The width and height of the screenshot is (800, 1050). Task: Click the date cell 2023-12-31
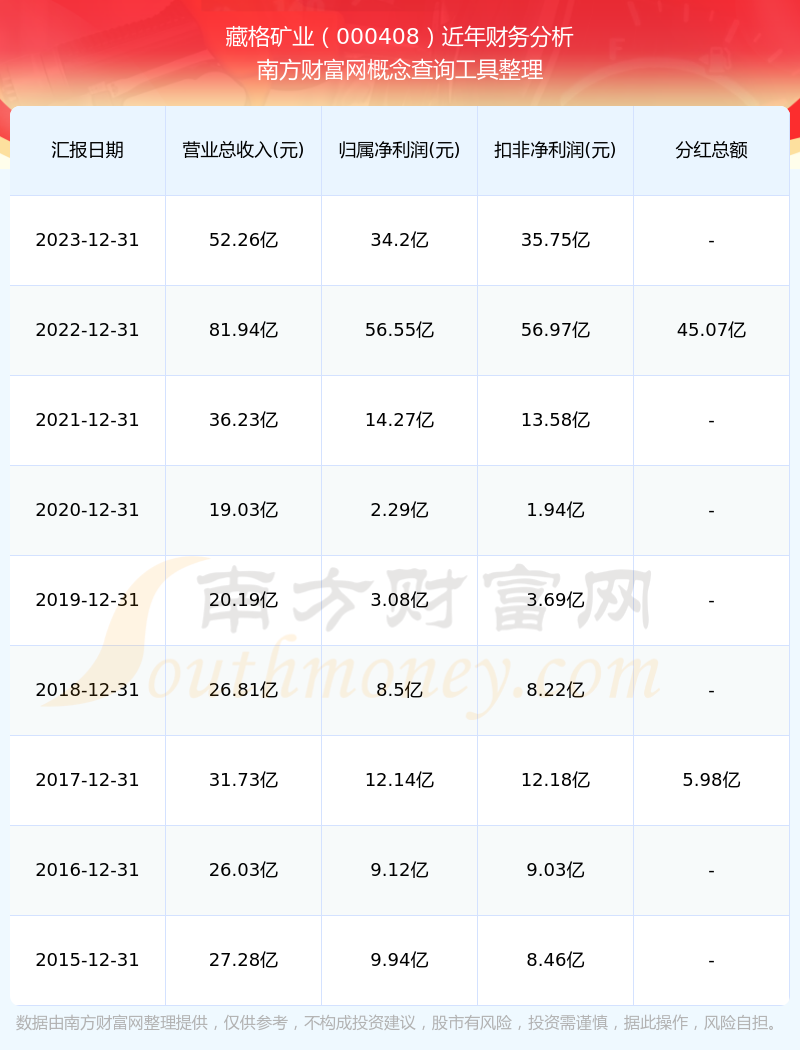coord(88,240)
